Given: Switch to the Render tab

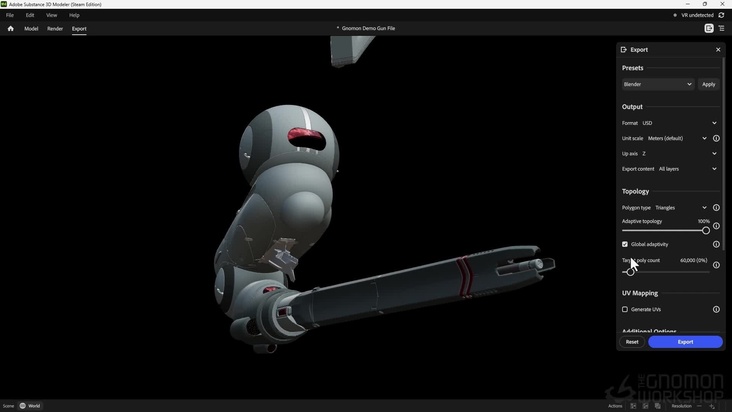Looking at the screenshot, I should pyautogui.click(x=55, y=28).
